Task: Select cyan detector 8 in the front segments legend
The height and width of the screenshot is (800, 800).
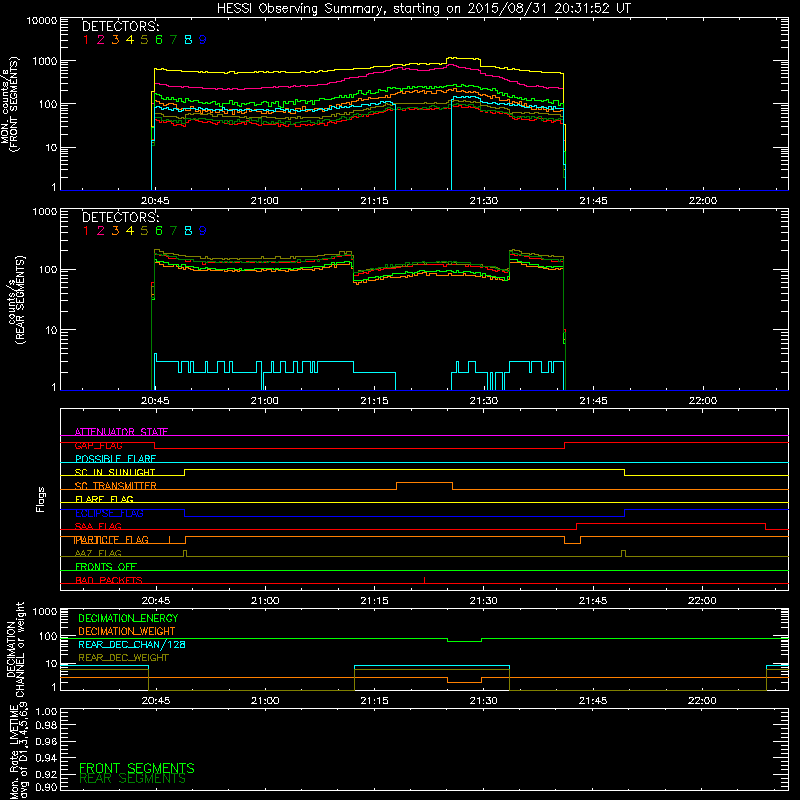Action: coord(188,40)
